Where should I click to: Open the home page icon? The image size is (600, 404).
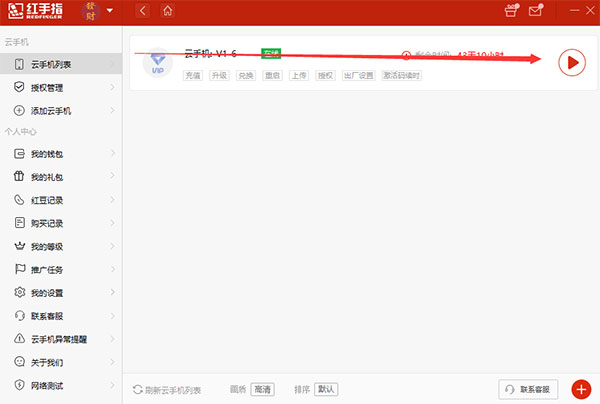168,11
